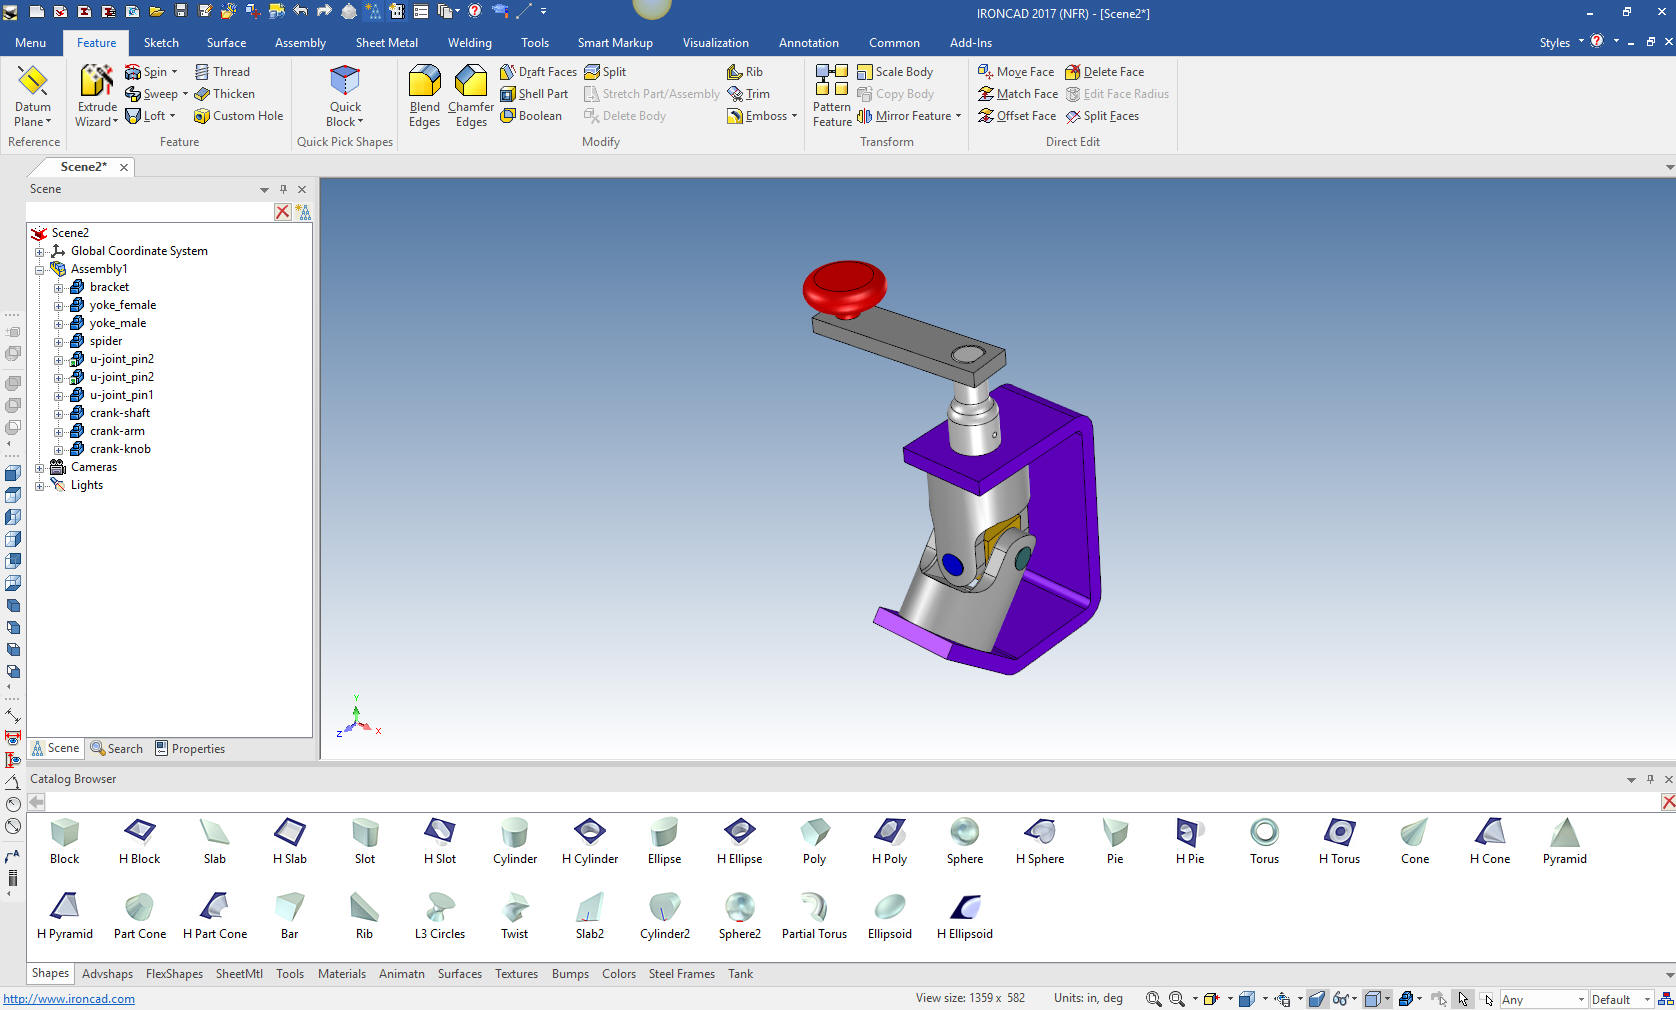This screenshot has width=1676, height=1010.
Task: Open the Units selection filter 'Any' dropdown
Action: pos(1581,999)
